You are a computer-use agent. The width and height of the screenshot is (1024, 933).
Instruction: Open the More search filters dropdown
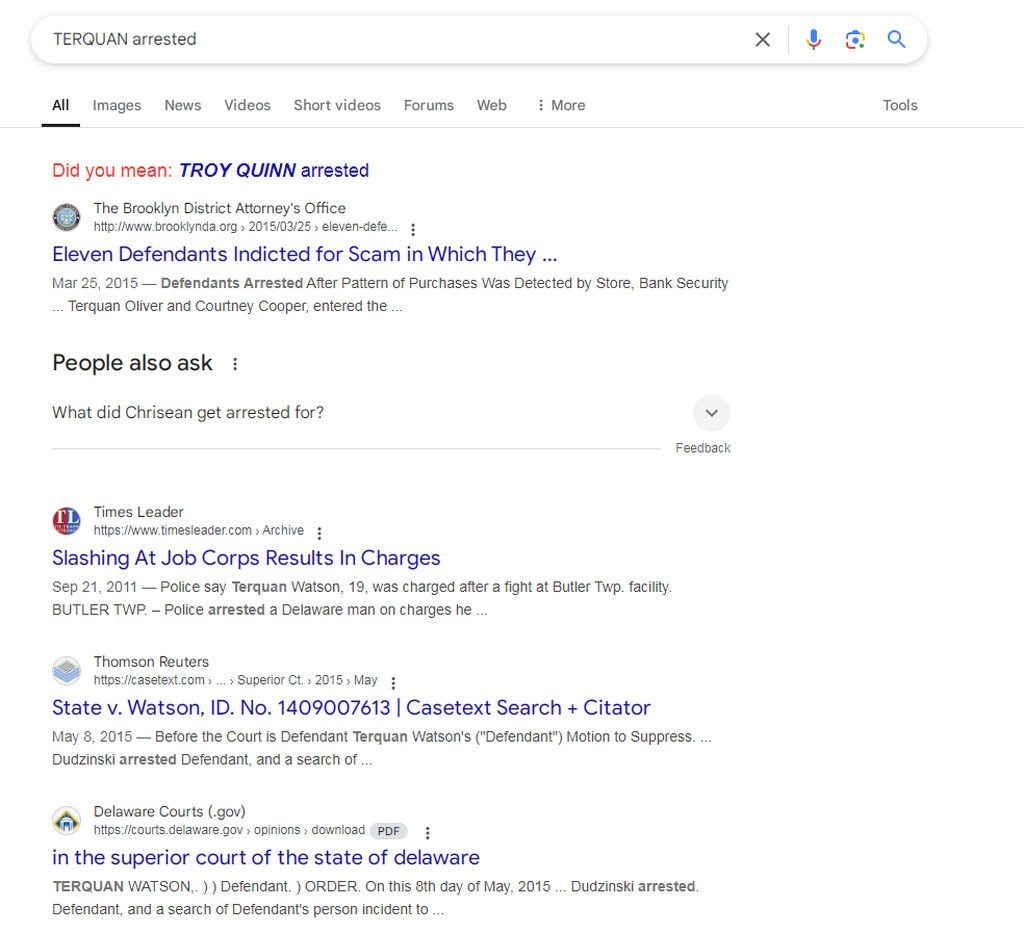click(x=561, y=105)
